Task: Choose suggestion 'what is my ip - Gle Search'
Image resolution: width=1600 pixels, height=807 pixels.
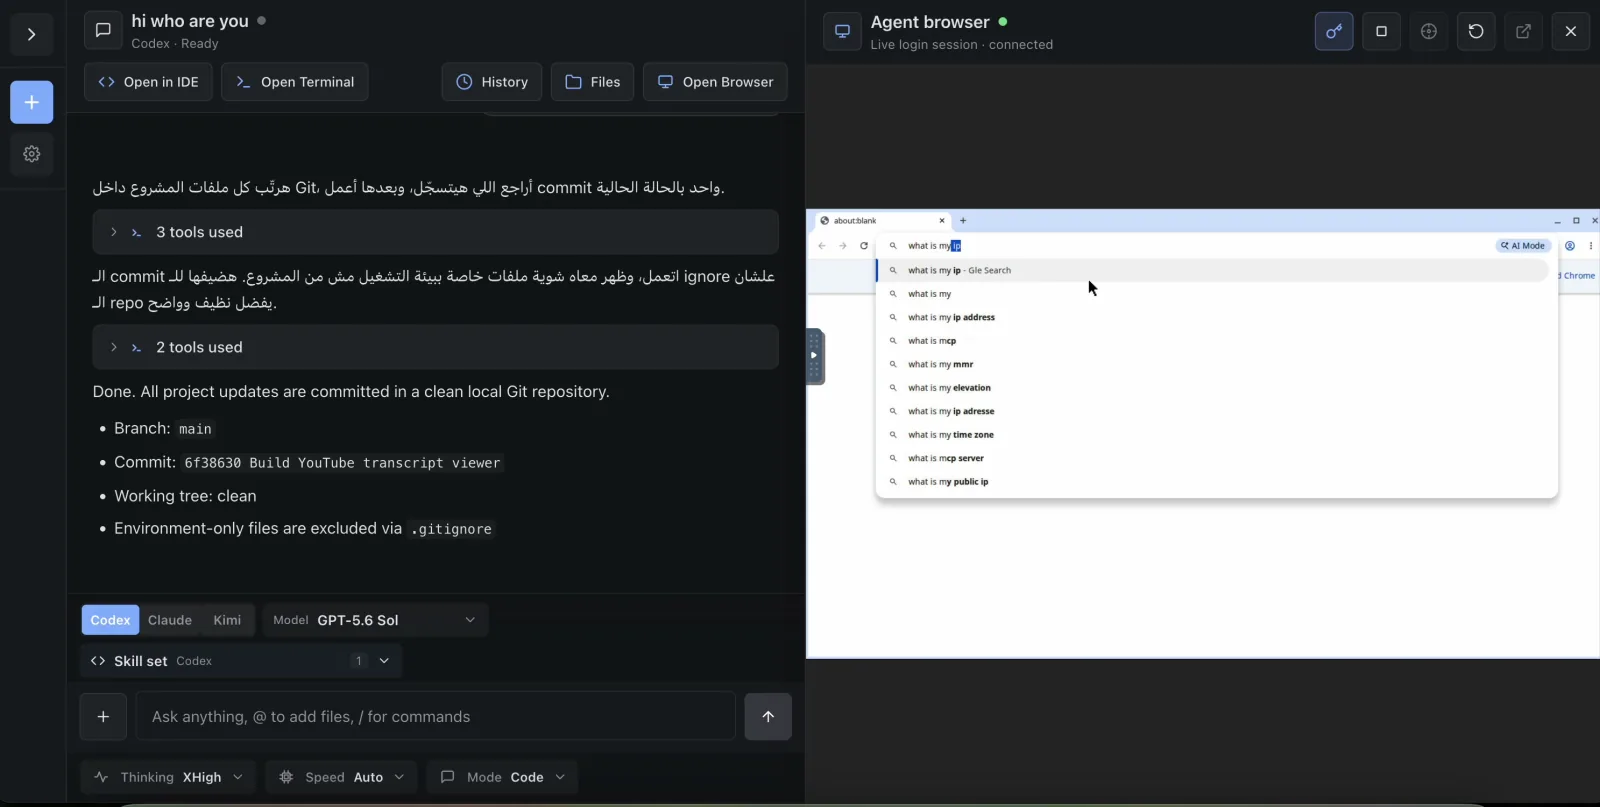Action: (x=1212, y=270)
